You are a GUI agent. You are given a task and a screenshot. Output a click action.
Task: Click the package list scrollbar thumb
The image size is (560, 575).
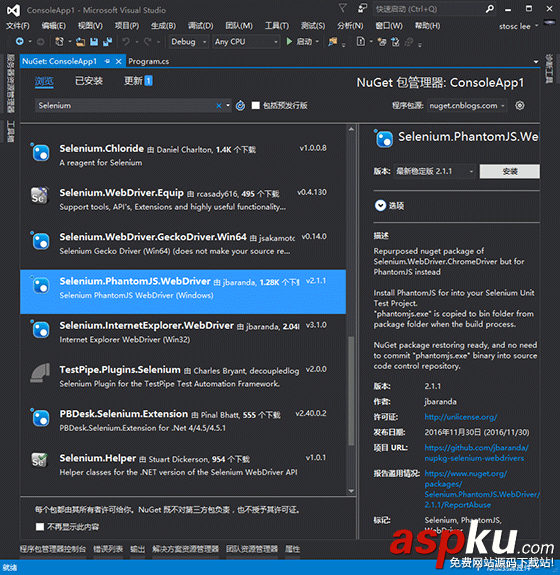[351, 391]
